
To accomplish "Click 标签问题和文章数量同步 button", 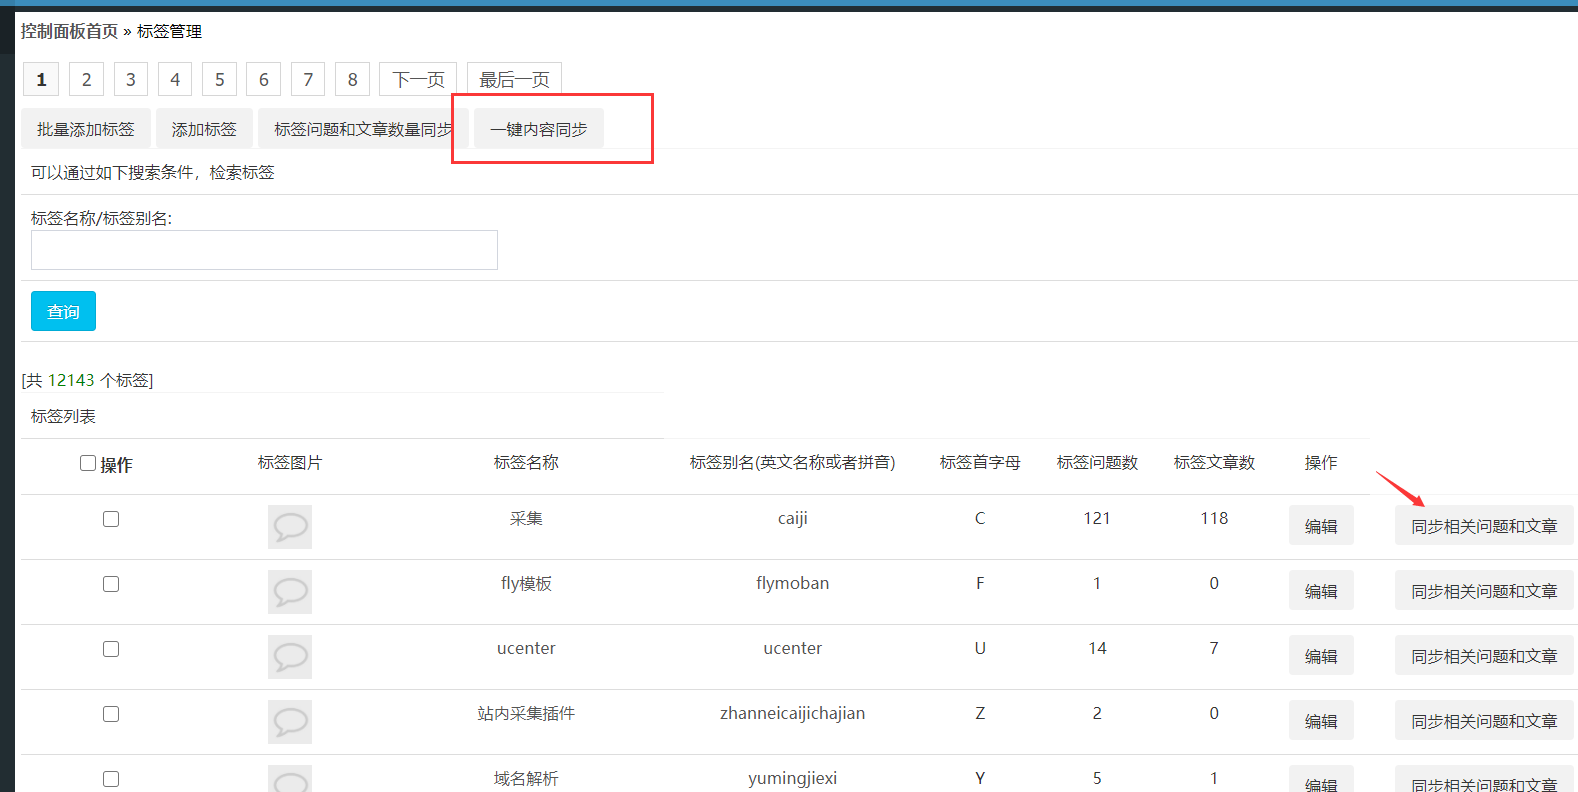I will click(362, 129).
